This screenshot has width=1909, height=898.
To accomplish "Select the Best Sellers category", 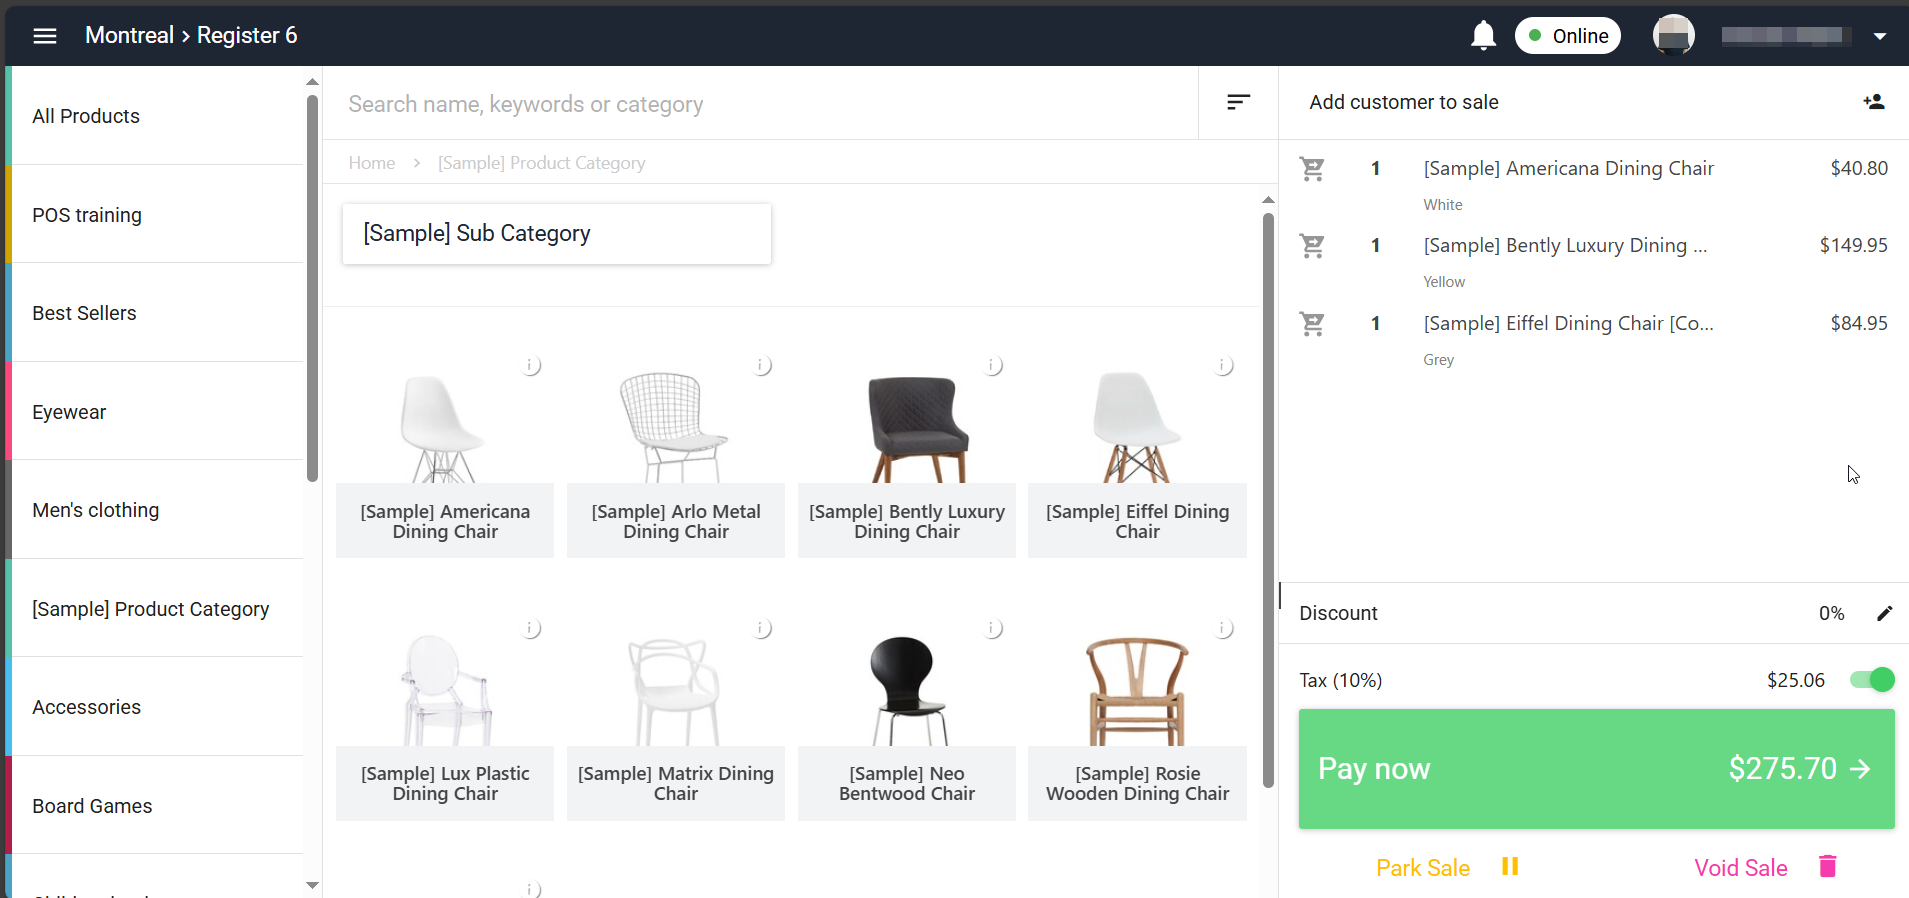I will click(x=85, y=313).
